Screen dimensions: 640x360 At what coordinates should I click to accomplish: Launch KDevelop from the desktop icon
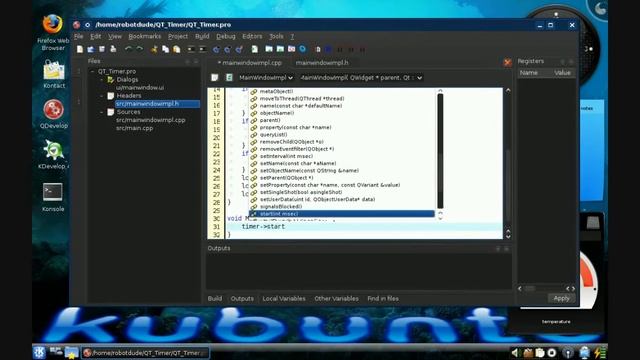(53, 154)
